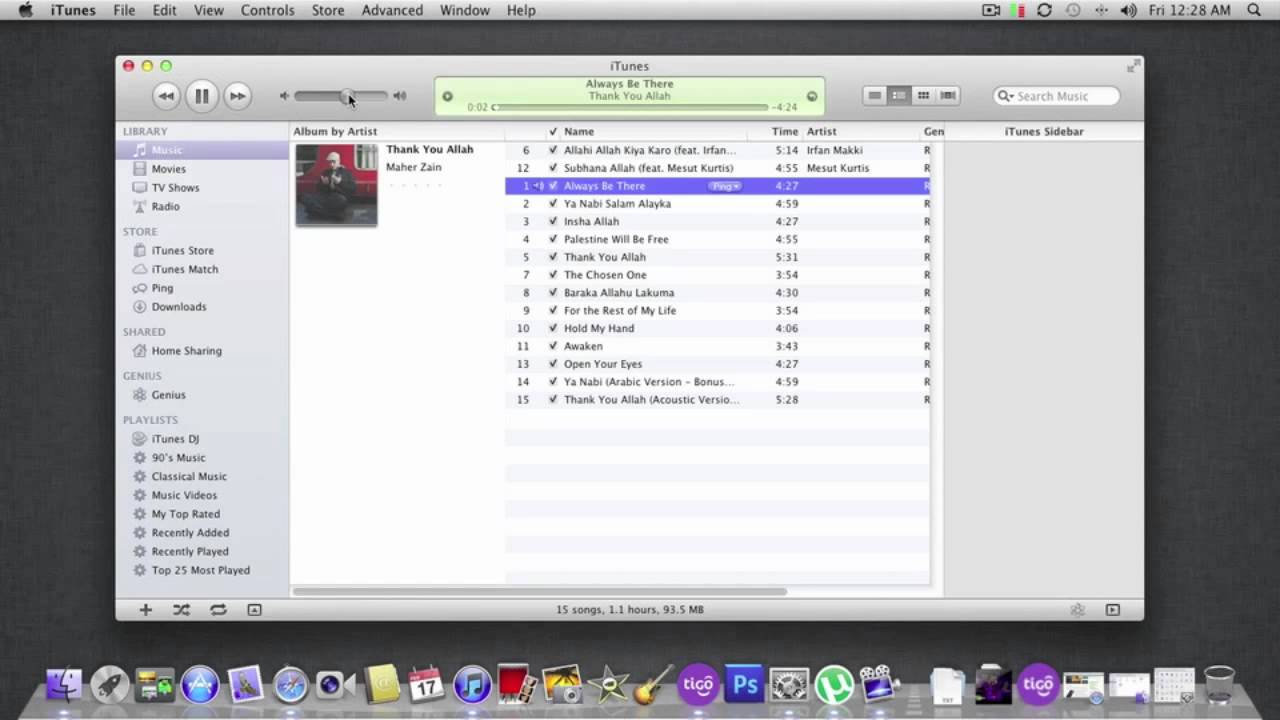This screenshot has width=1280, height=720.
Task: Toggle the iTunes Sidebar button at bottom right
Action: (1113, 609)
